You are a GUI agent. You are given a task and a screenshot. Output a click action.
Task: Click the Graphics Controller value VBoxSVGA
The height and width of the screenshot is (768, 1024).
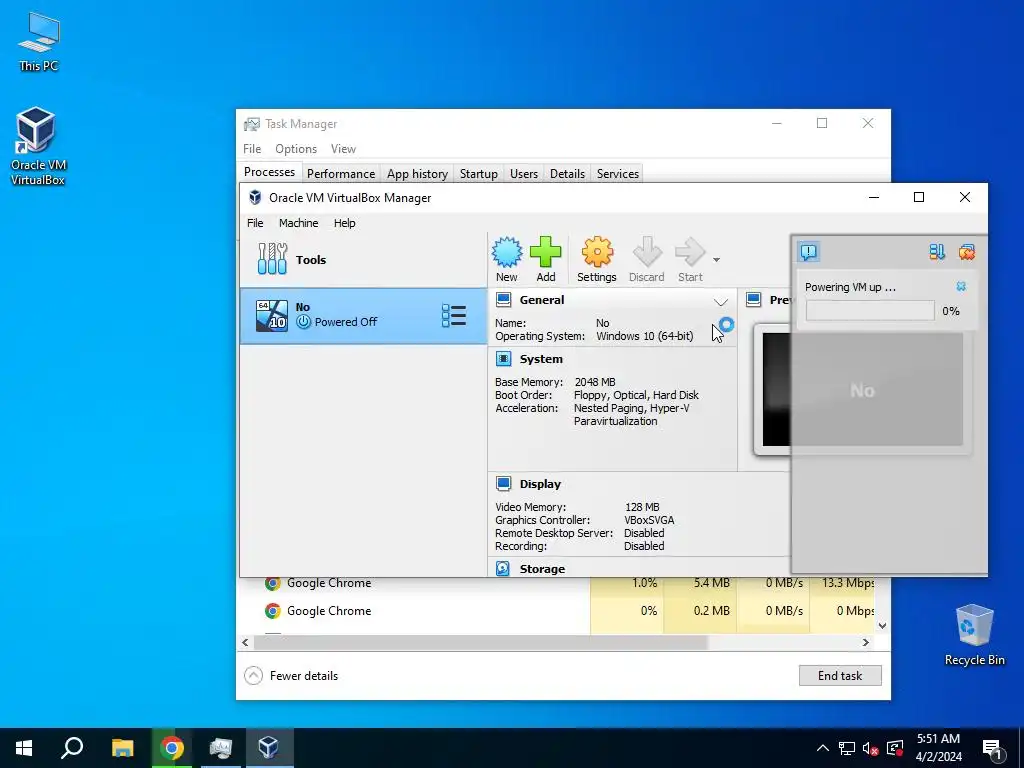649,520
